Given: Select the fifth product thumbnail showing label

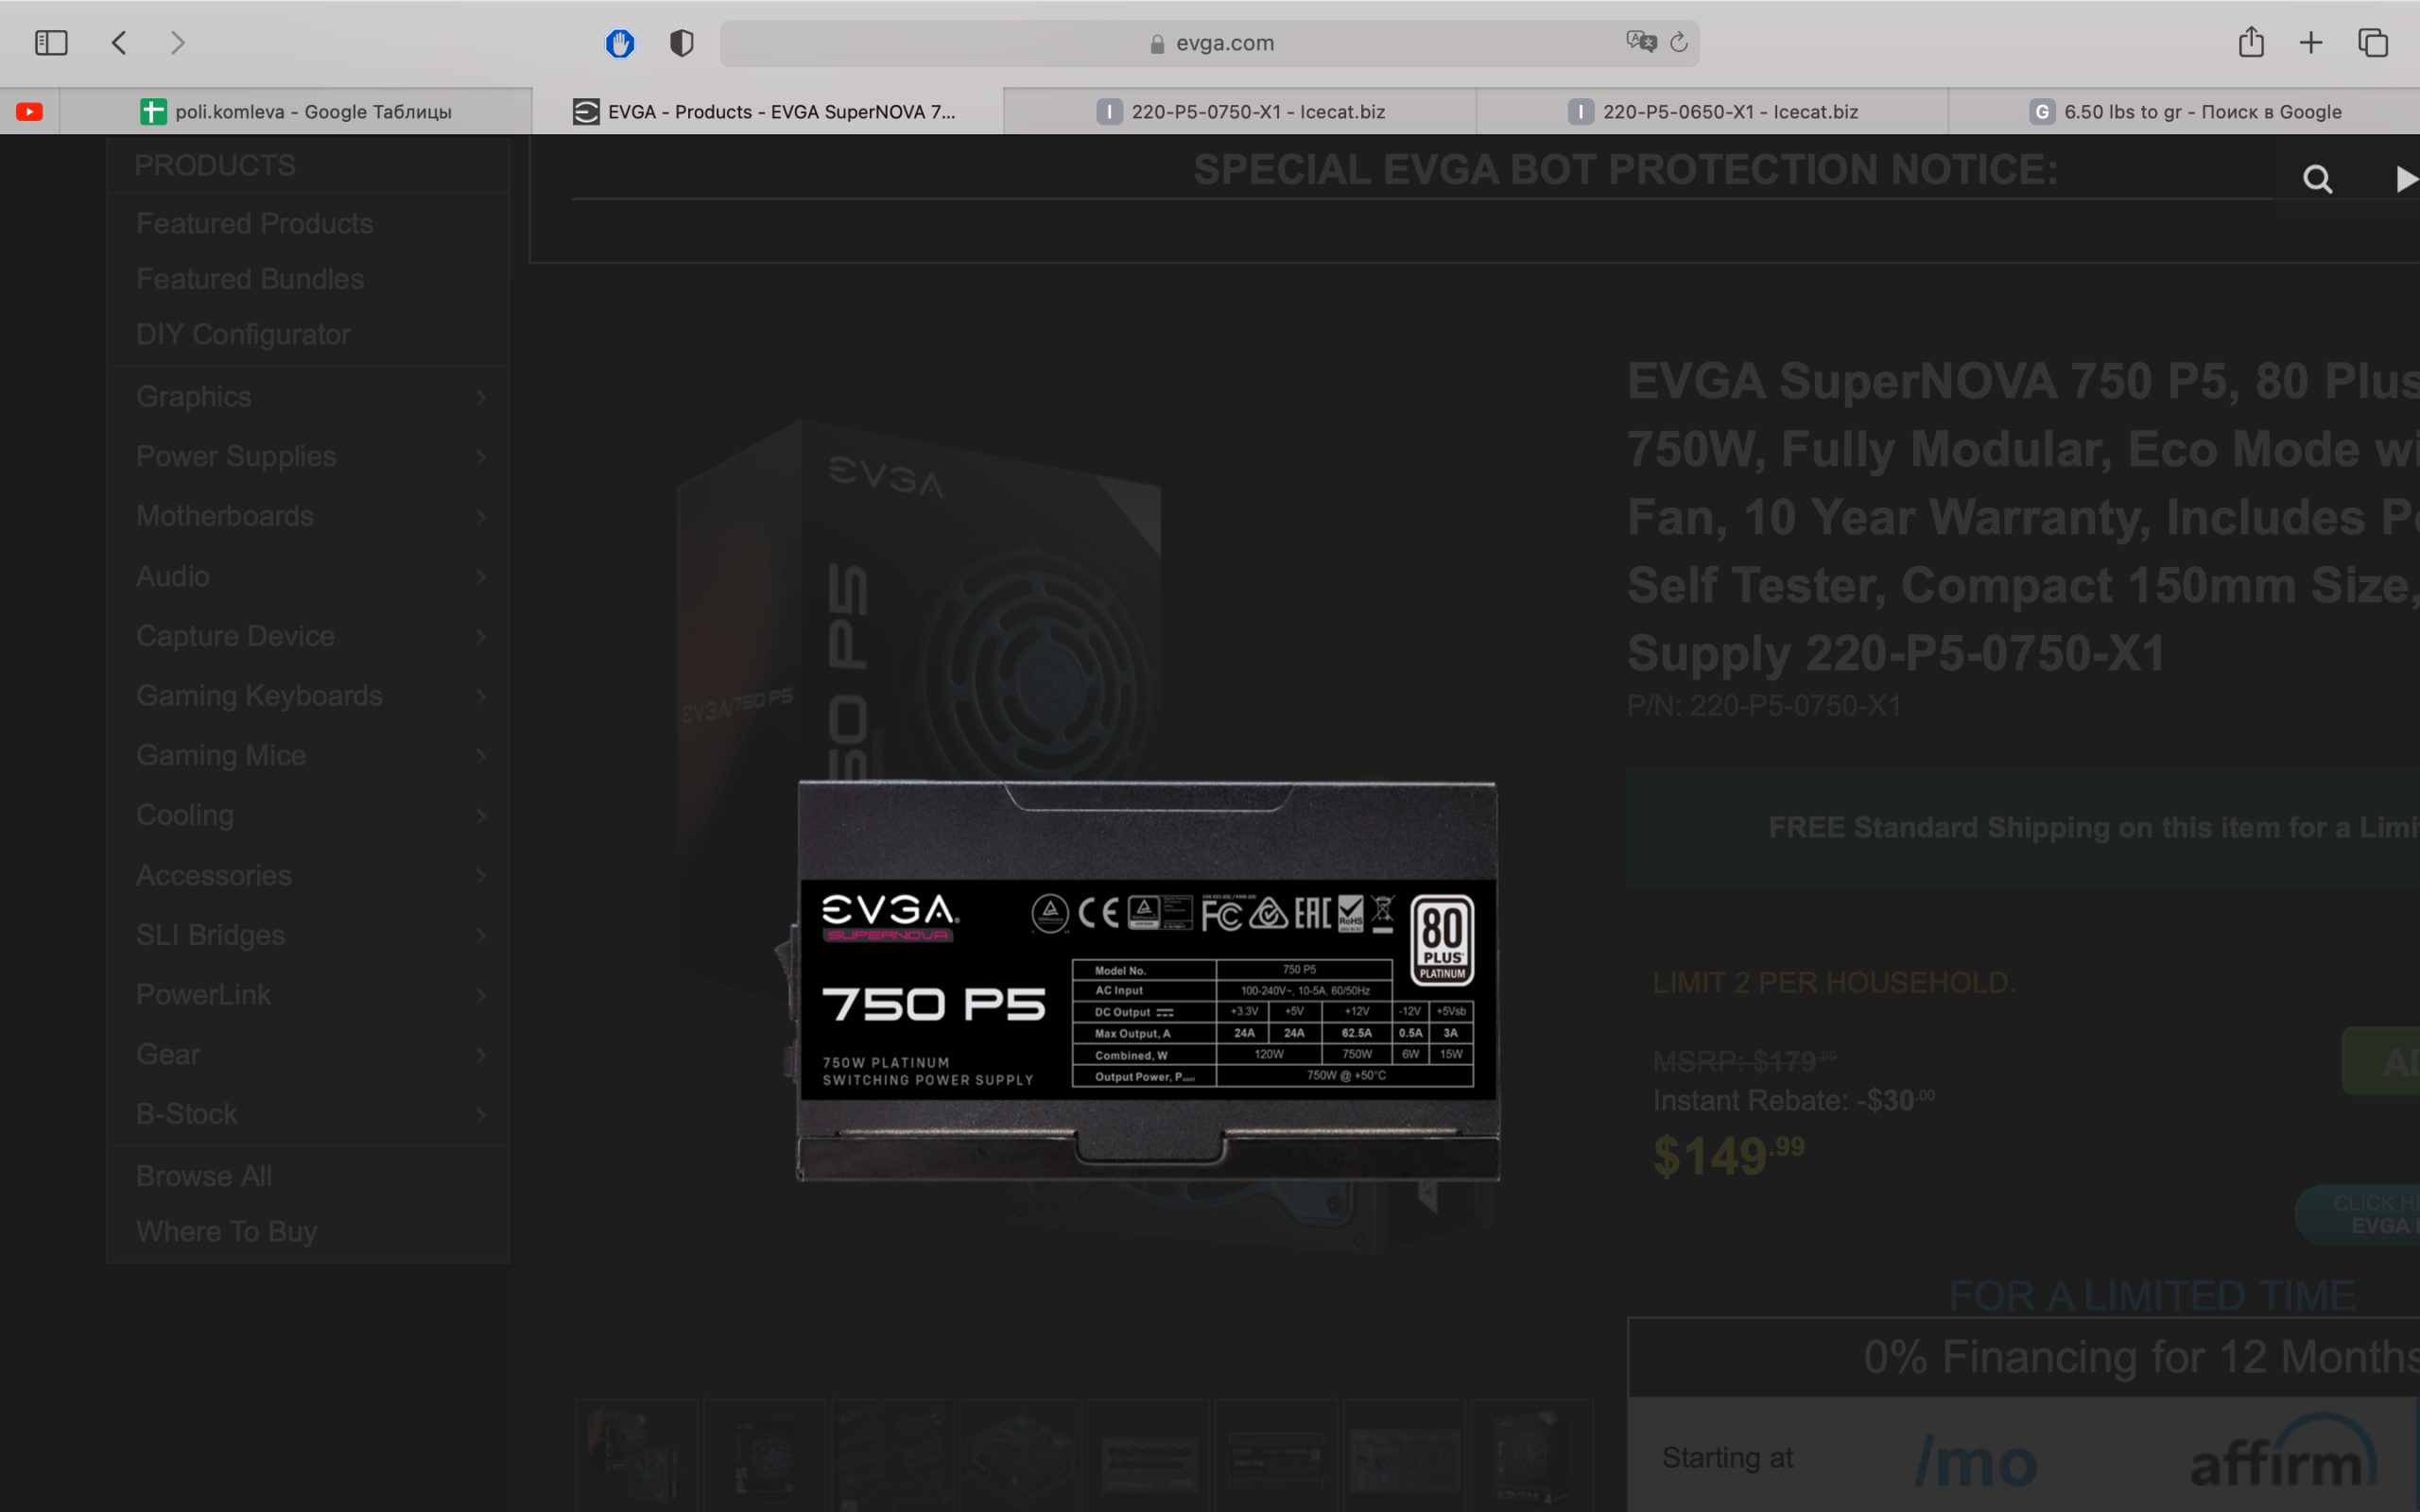Looking at the screenshot, I should [x=1148, y=1456].
